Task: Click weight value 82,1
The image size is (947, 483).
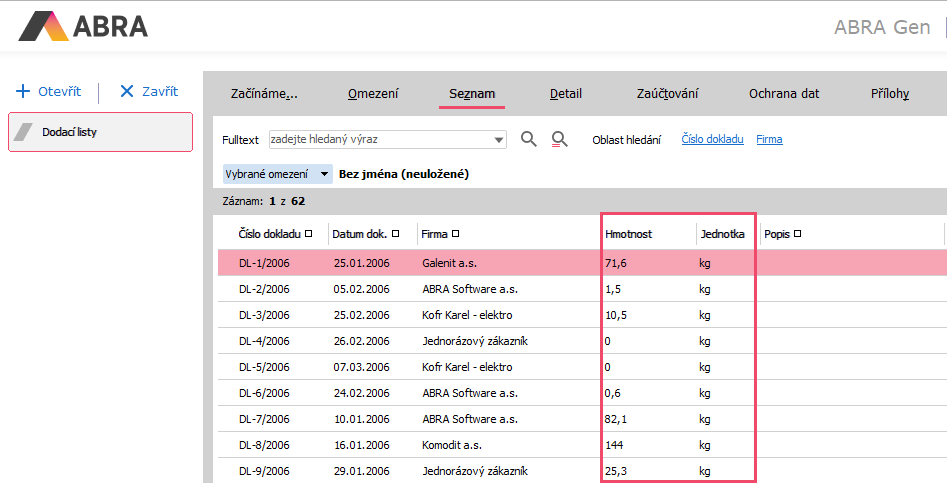Action: tap(615, 419)
